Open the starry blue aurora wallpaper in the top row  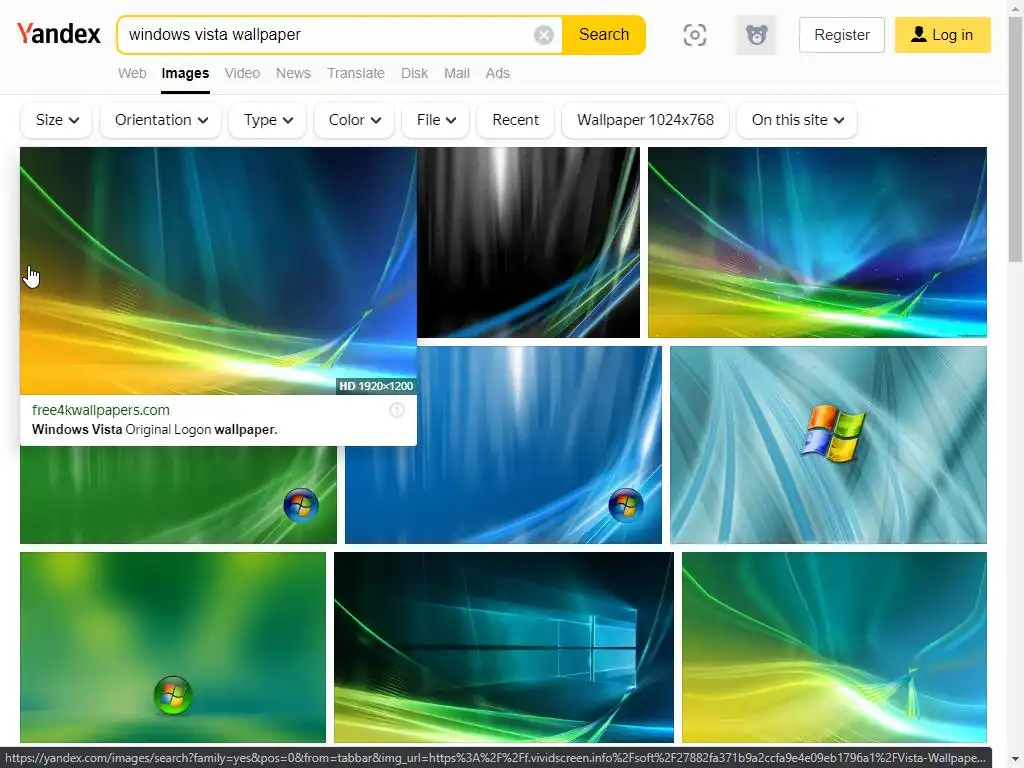tap(817, 242)
